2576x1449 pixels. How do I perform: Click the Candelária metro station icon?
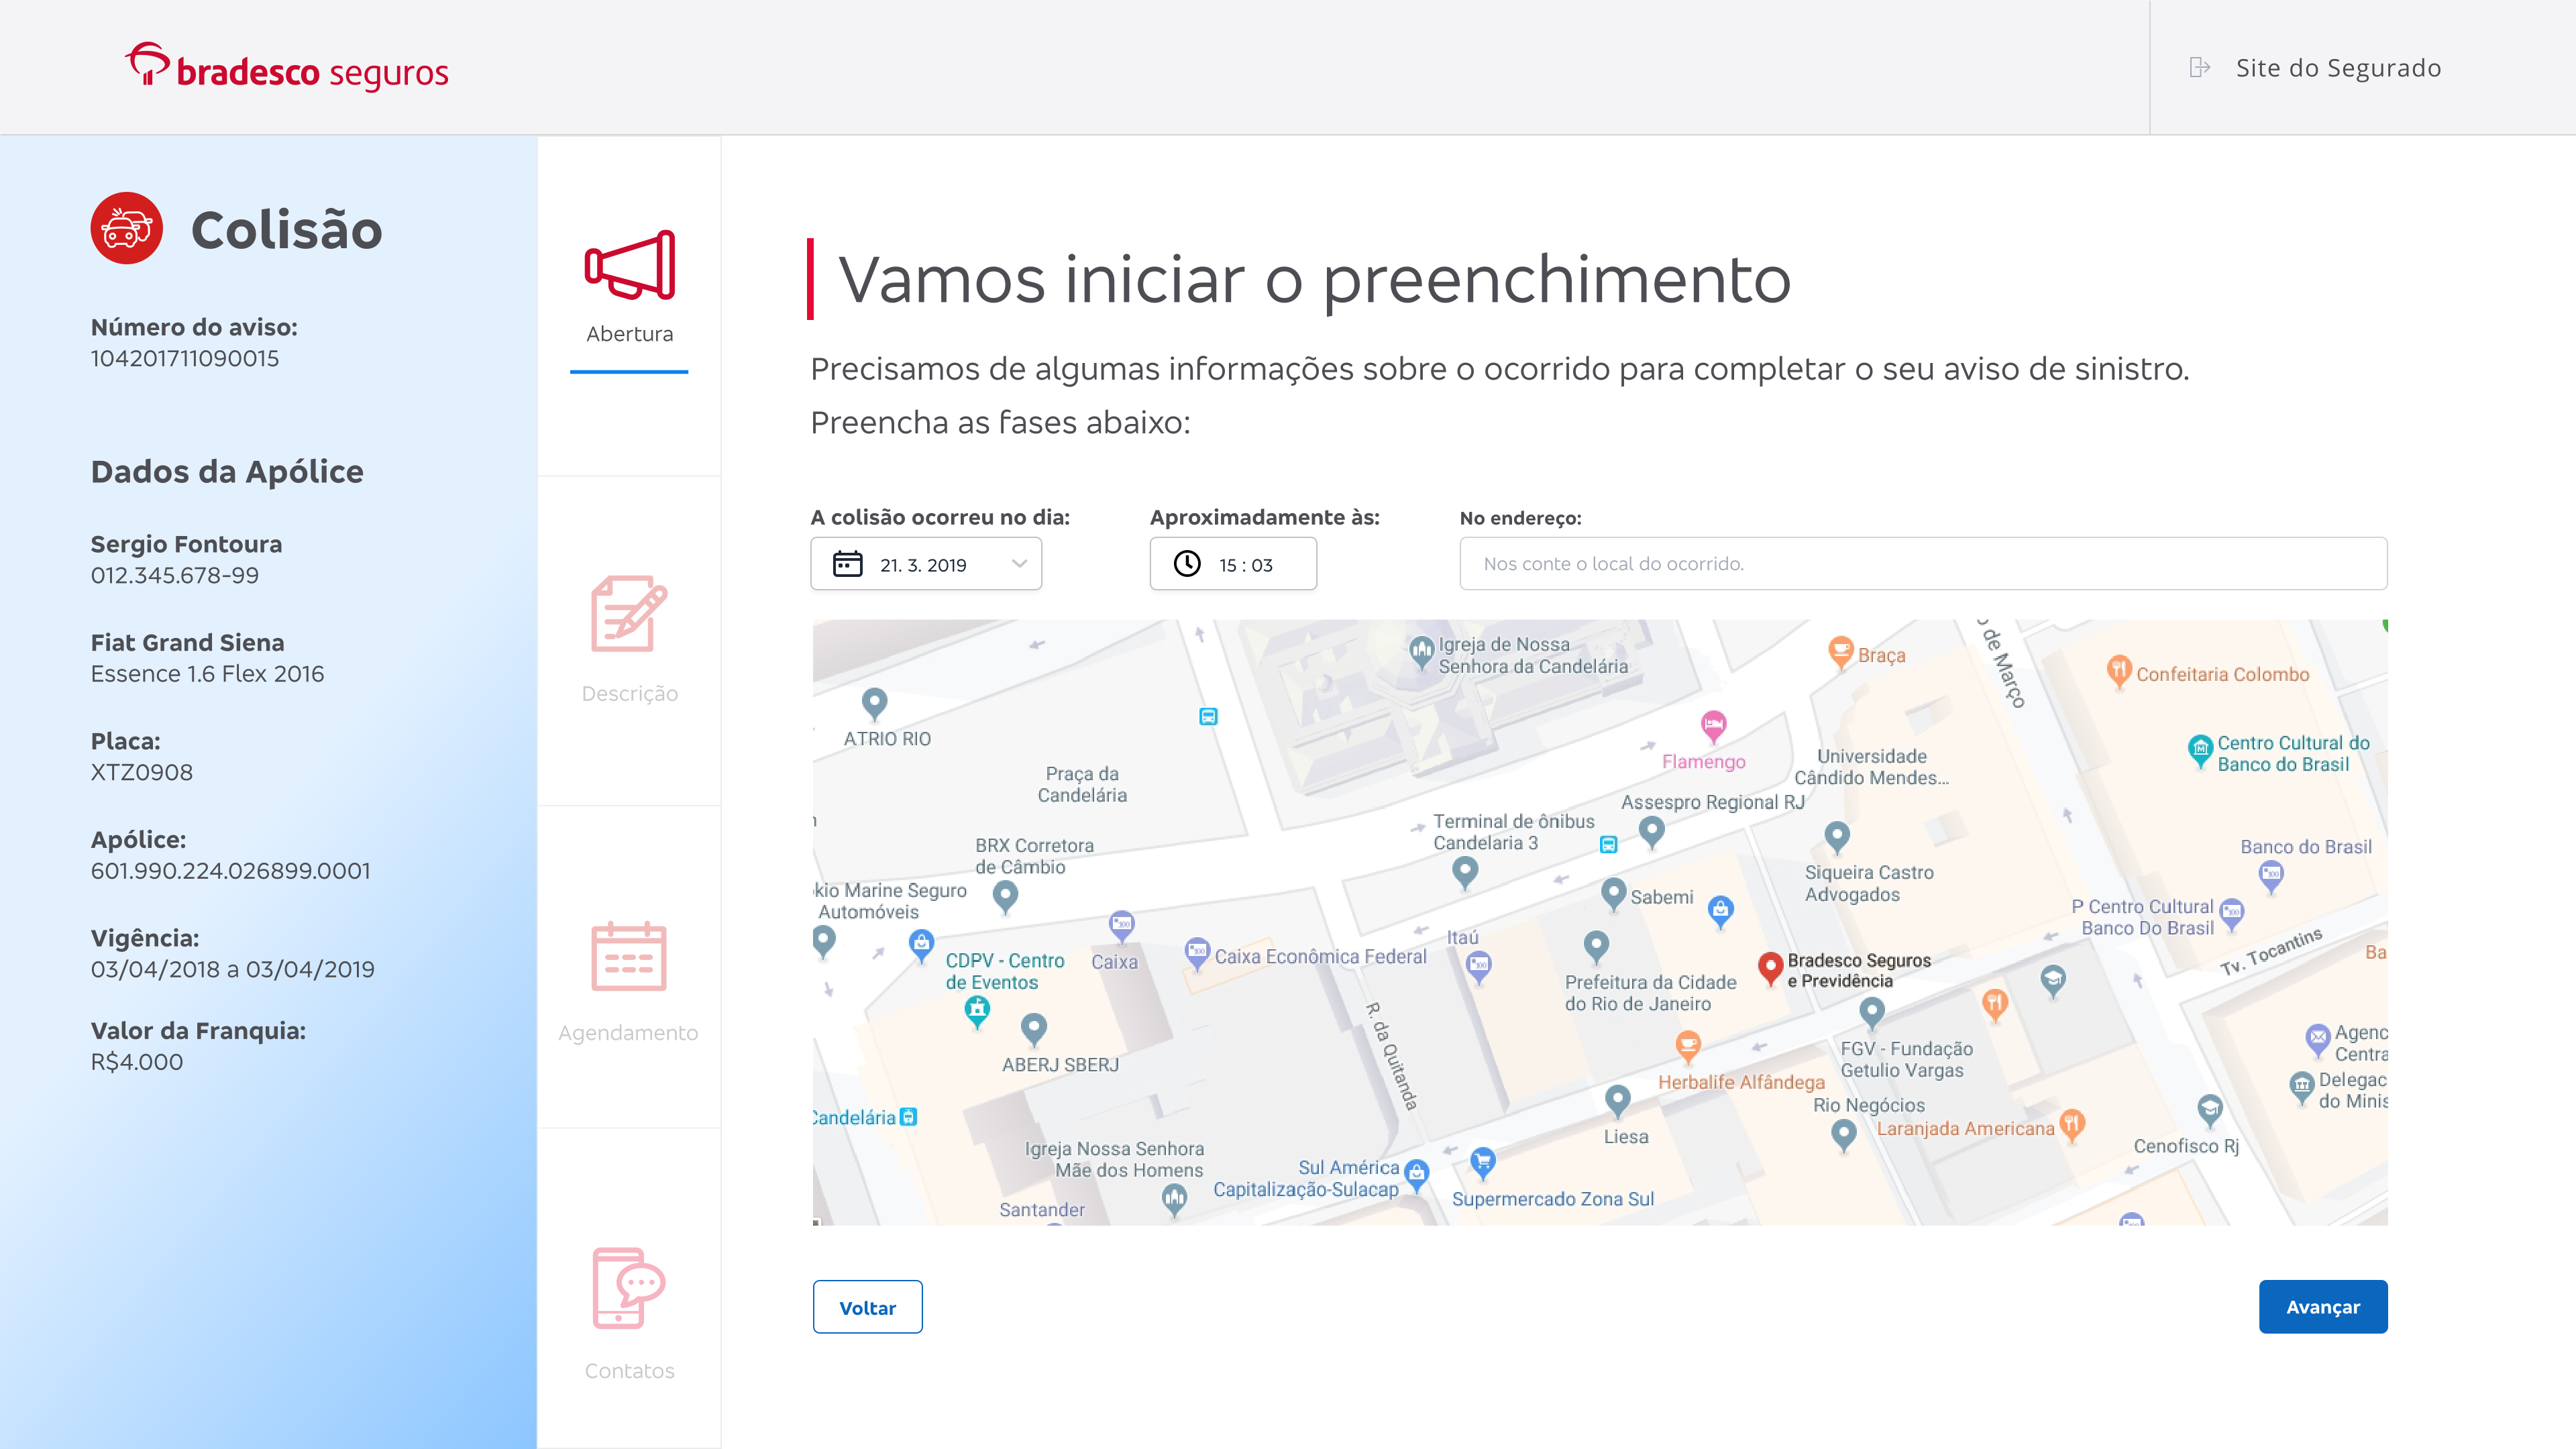908,1117
